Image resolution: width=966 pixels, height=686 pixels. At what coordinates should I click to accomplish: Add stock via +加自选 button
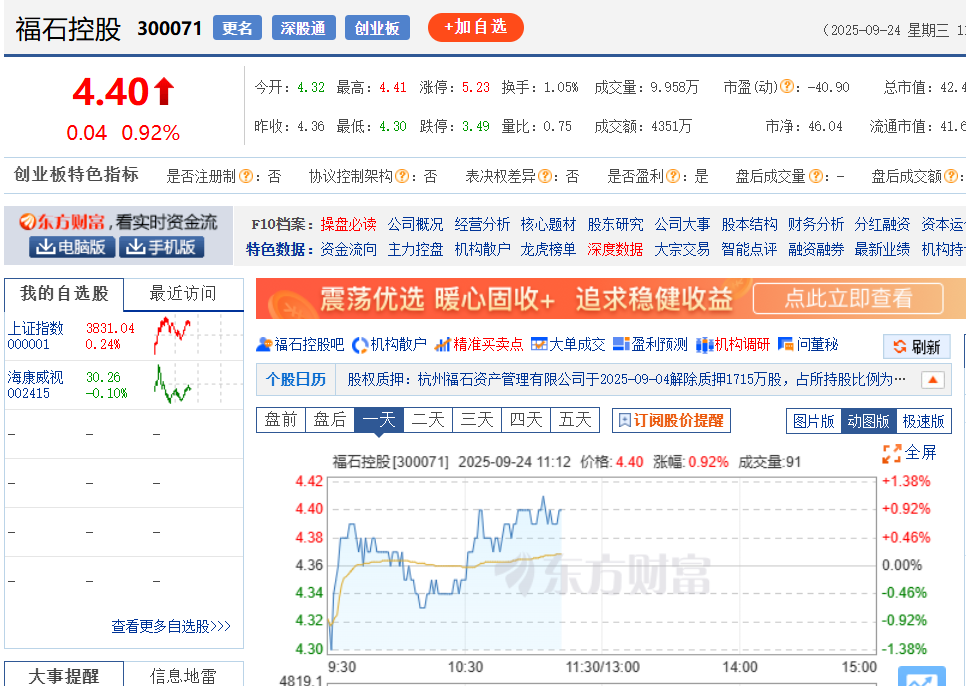(476, 28)
